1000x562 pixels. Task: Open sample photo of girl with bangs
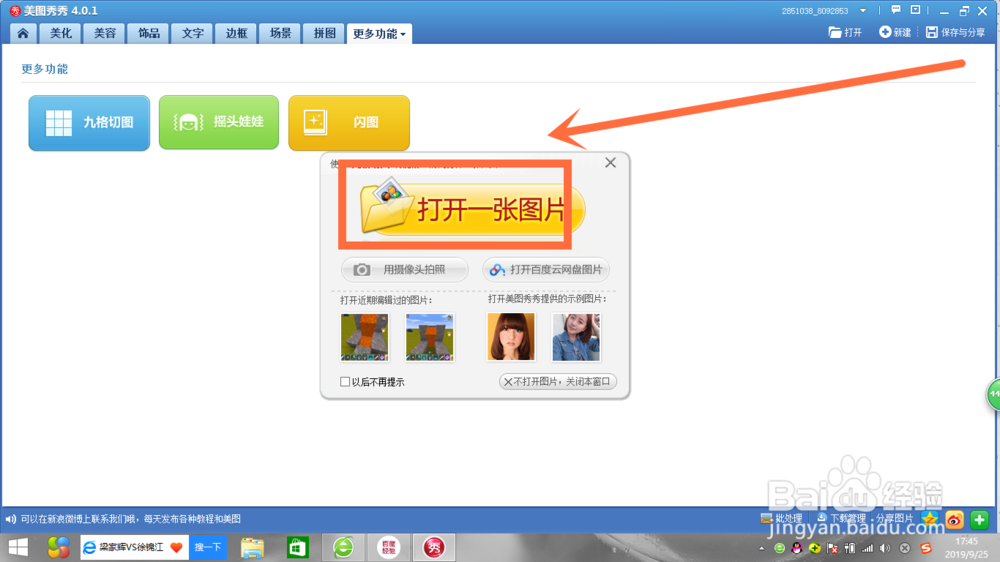(511, 337)
